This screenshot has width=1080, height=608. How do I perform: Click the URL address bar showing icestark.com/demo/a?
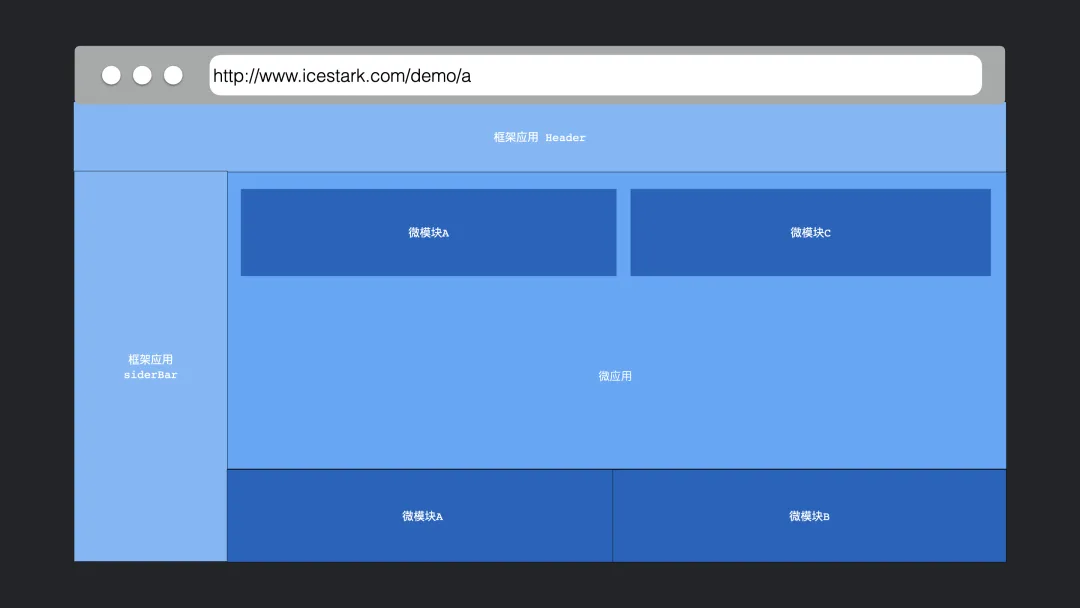(595, 75)
